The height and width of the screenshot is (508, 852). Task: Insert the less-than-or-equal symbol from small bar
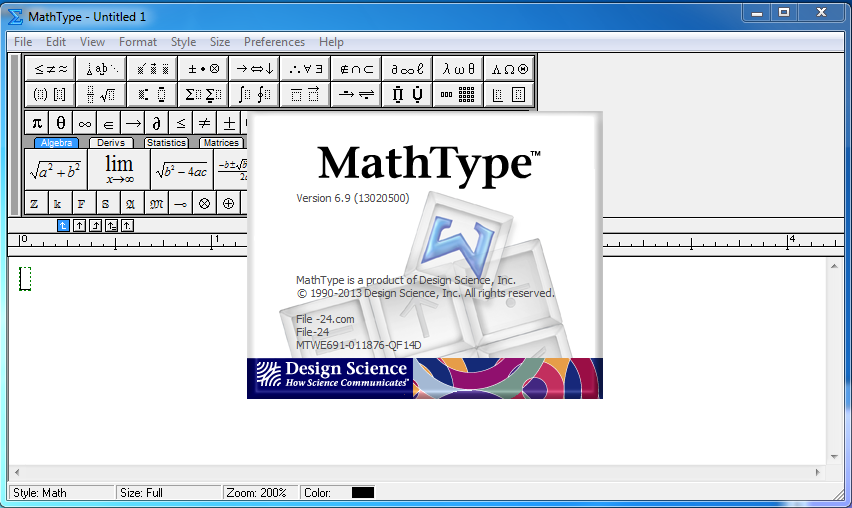coord(180,123)
